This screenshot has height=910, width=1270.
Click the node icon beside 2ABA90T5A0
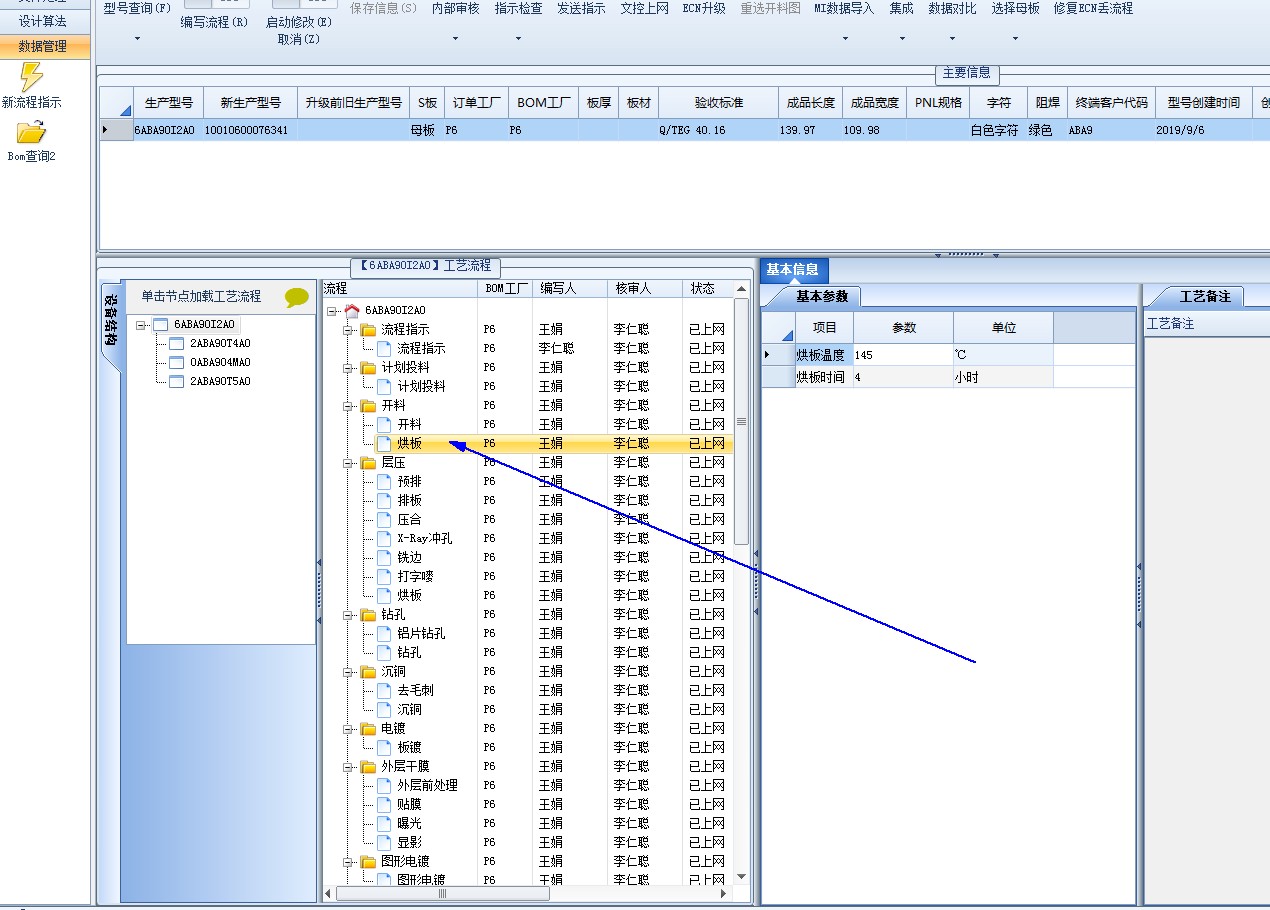pyautogui.click(x=177, y=382)
